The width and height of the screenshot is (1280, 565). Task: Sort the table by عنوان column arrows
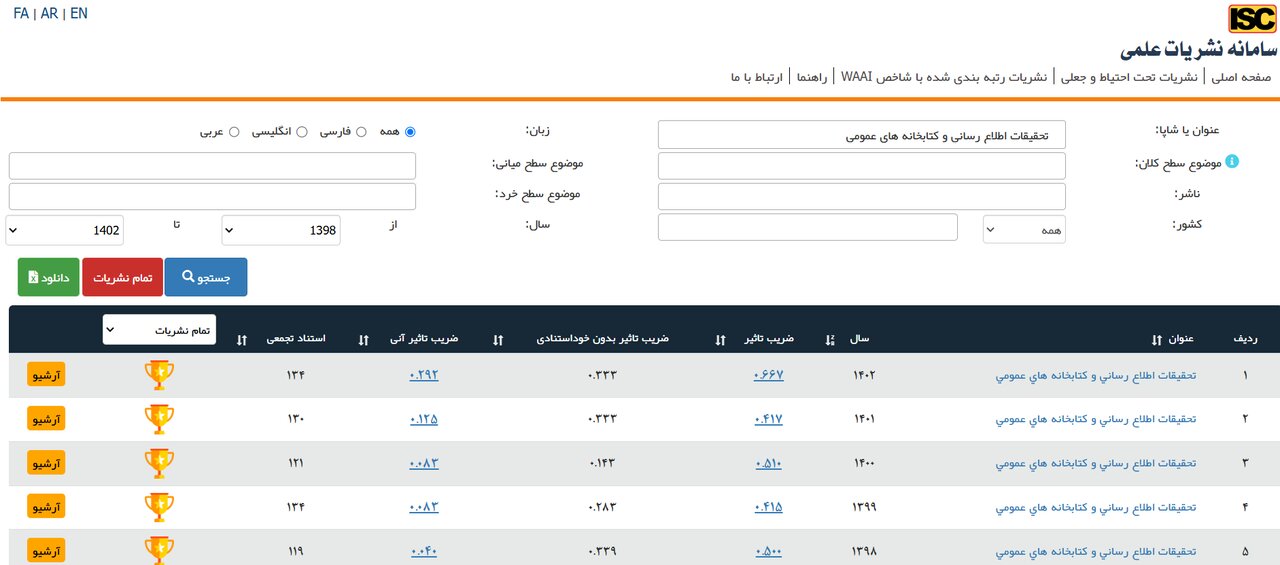coord(1157,340)
